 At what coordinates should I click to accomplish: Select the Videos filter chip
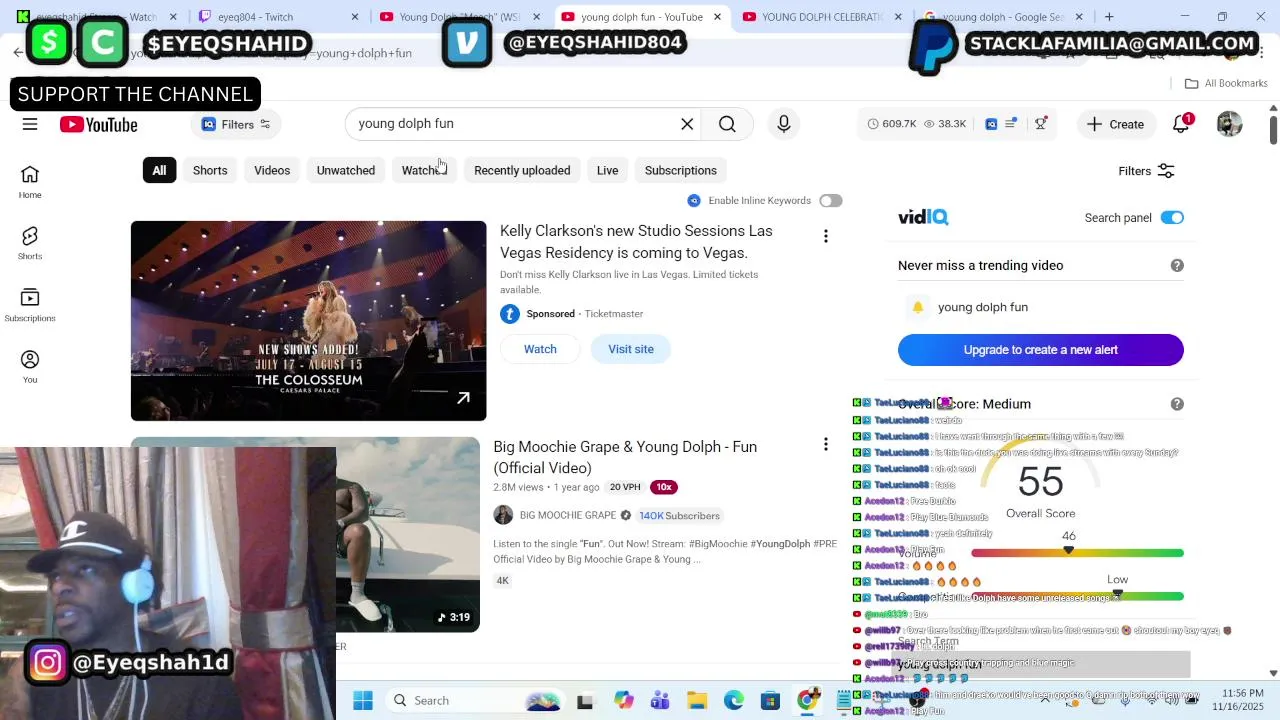(x=272, y=170)
